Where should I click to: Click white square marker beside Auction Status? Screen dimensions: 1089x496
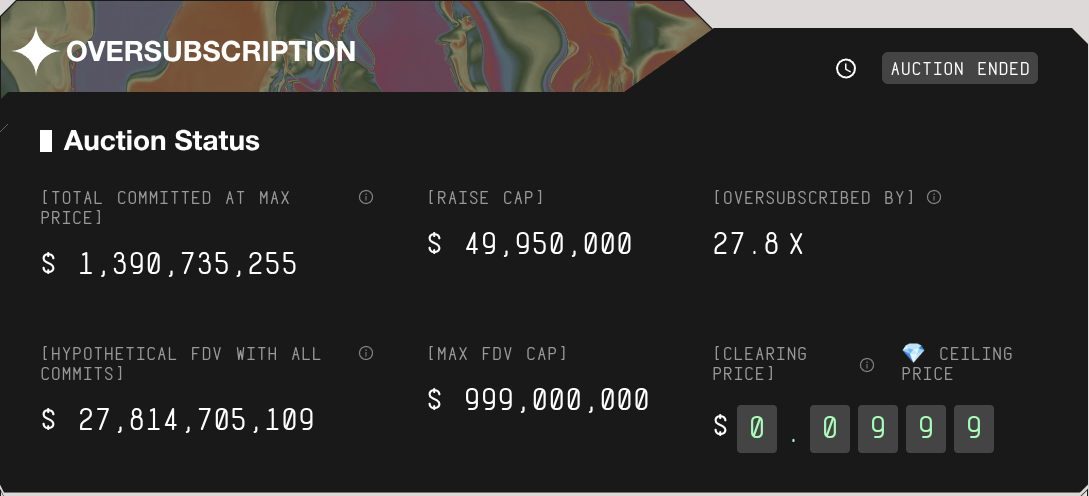click(46, 141)
